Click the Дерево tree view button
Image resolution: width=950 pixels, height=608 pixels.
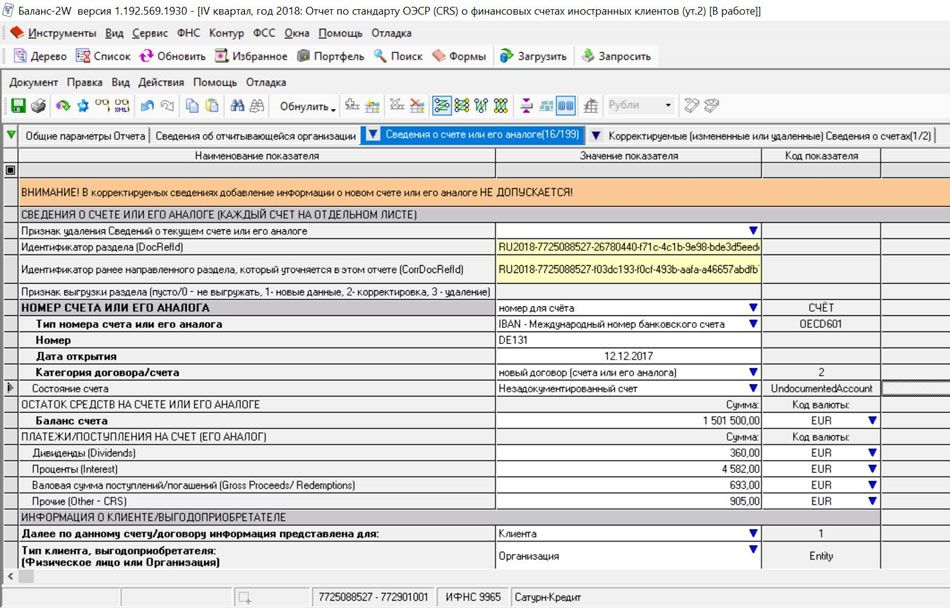[x=40, y=56]
